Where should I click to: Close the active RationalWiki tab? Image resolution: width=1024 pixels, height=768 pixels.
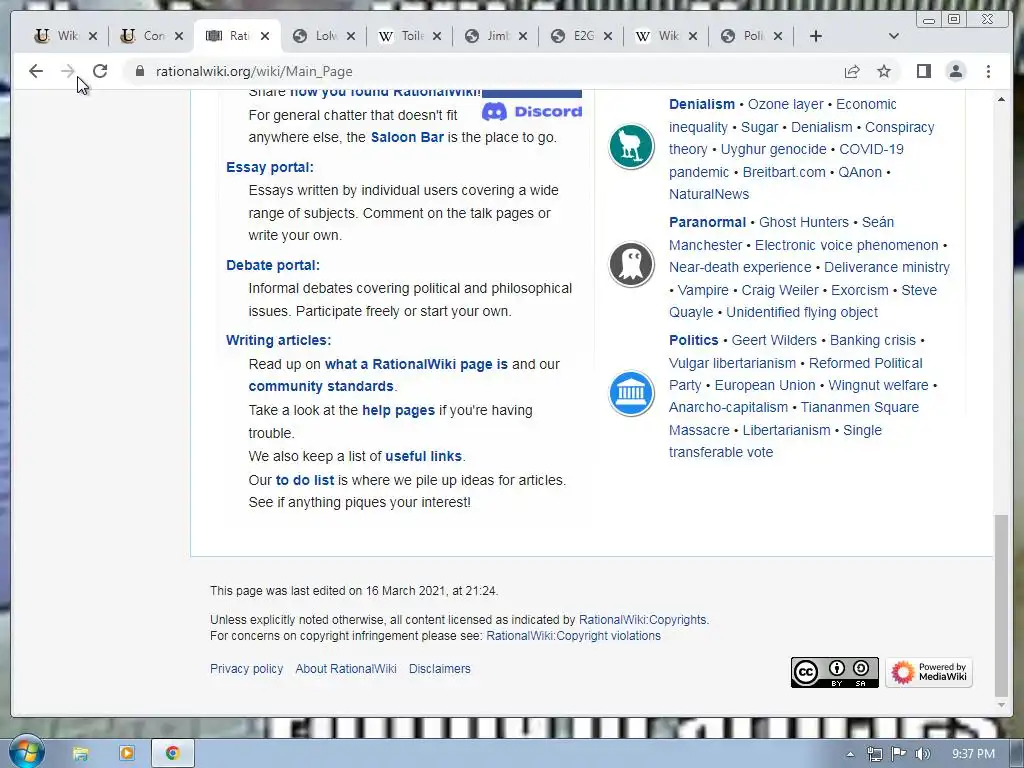[264, 36]
